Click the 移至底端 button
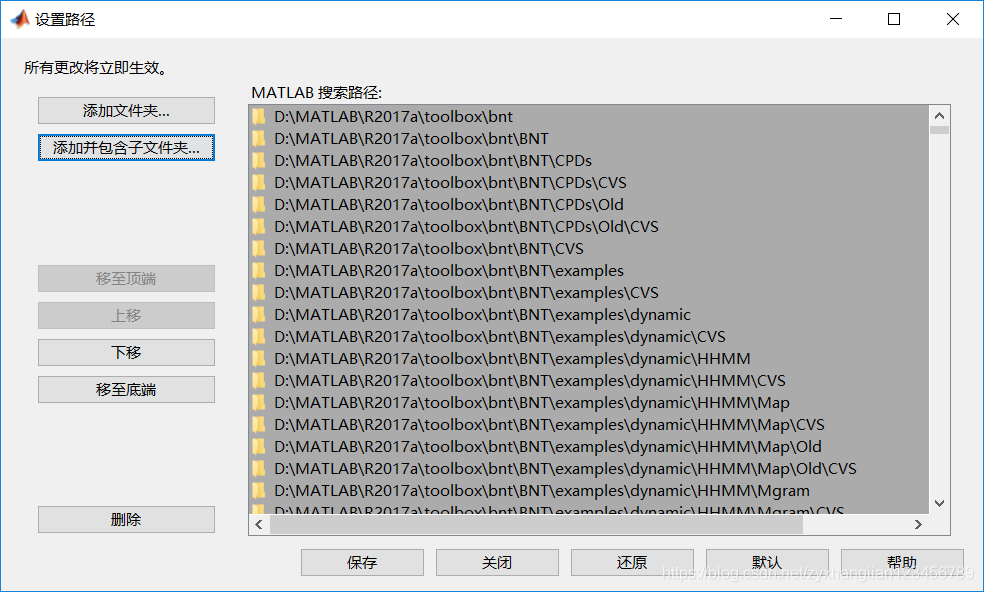This screenshot has width=984, height=592. click(126, 389)
